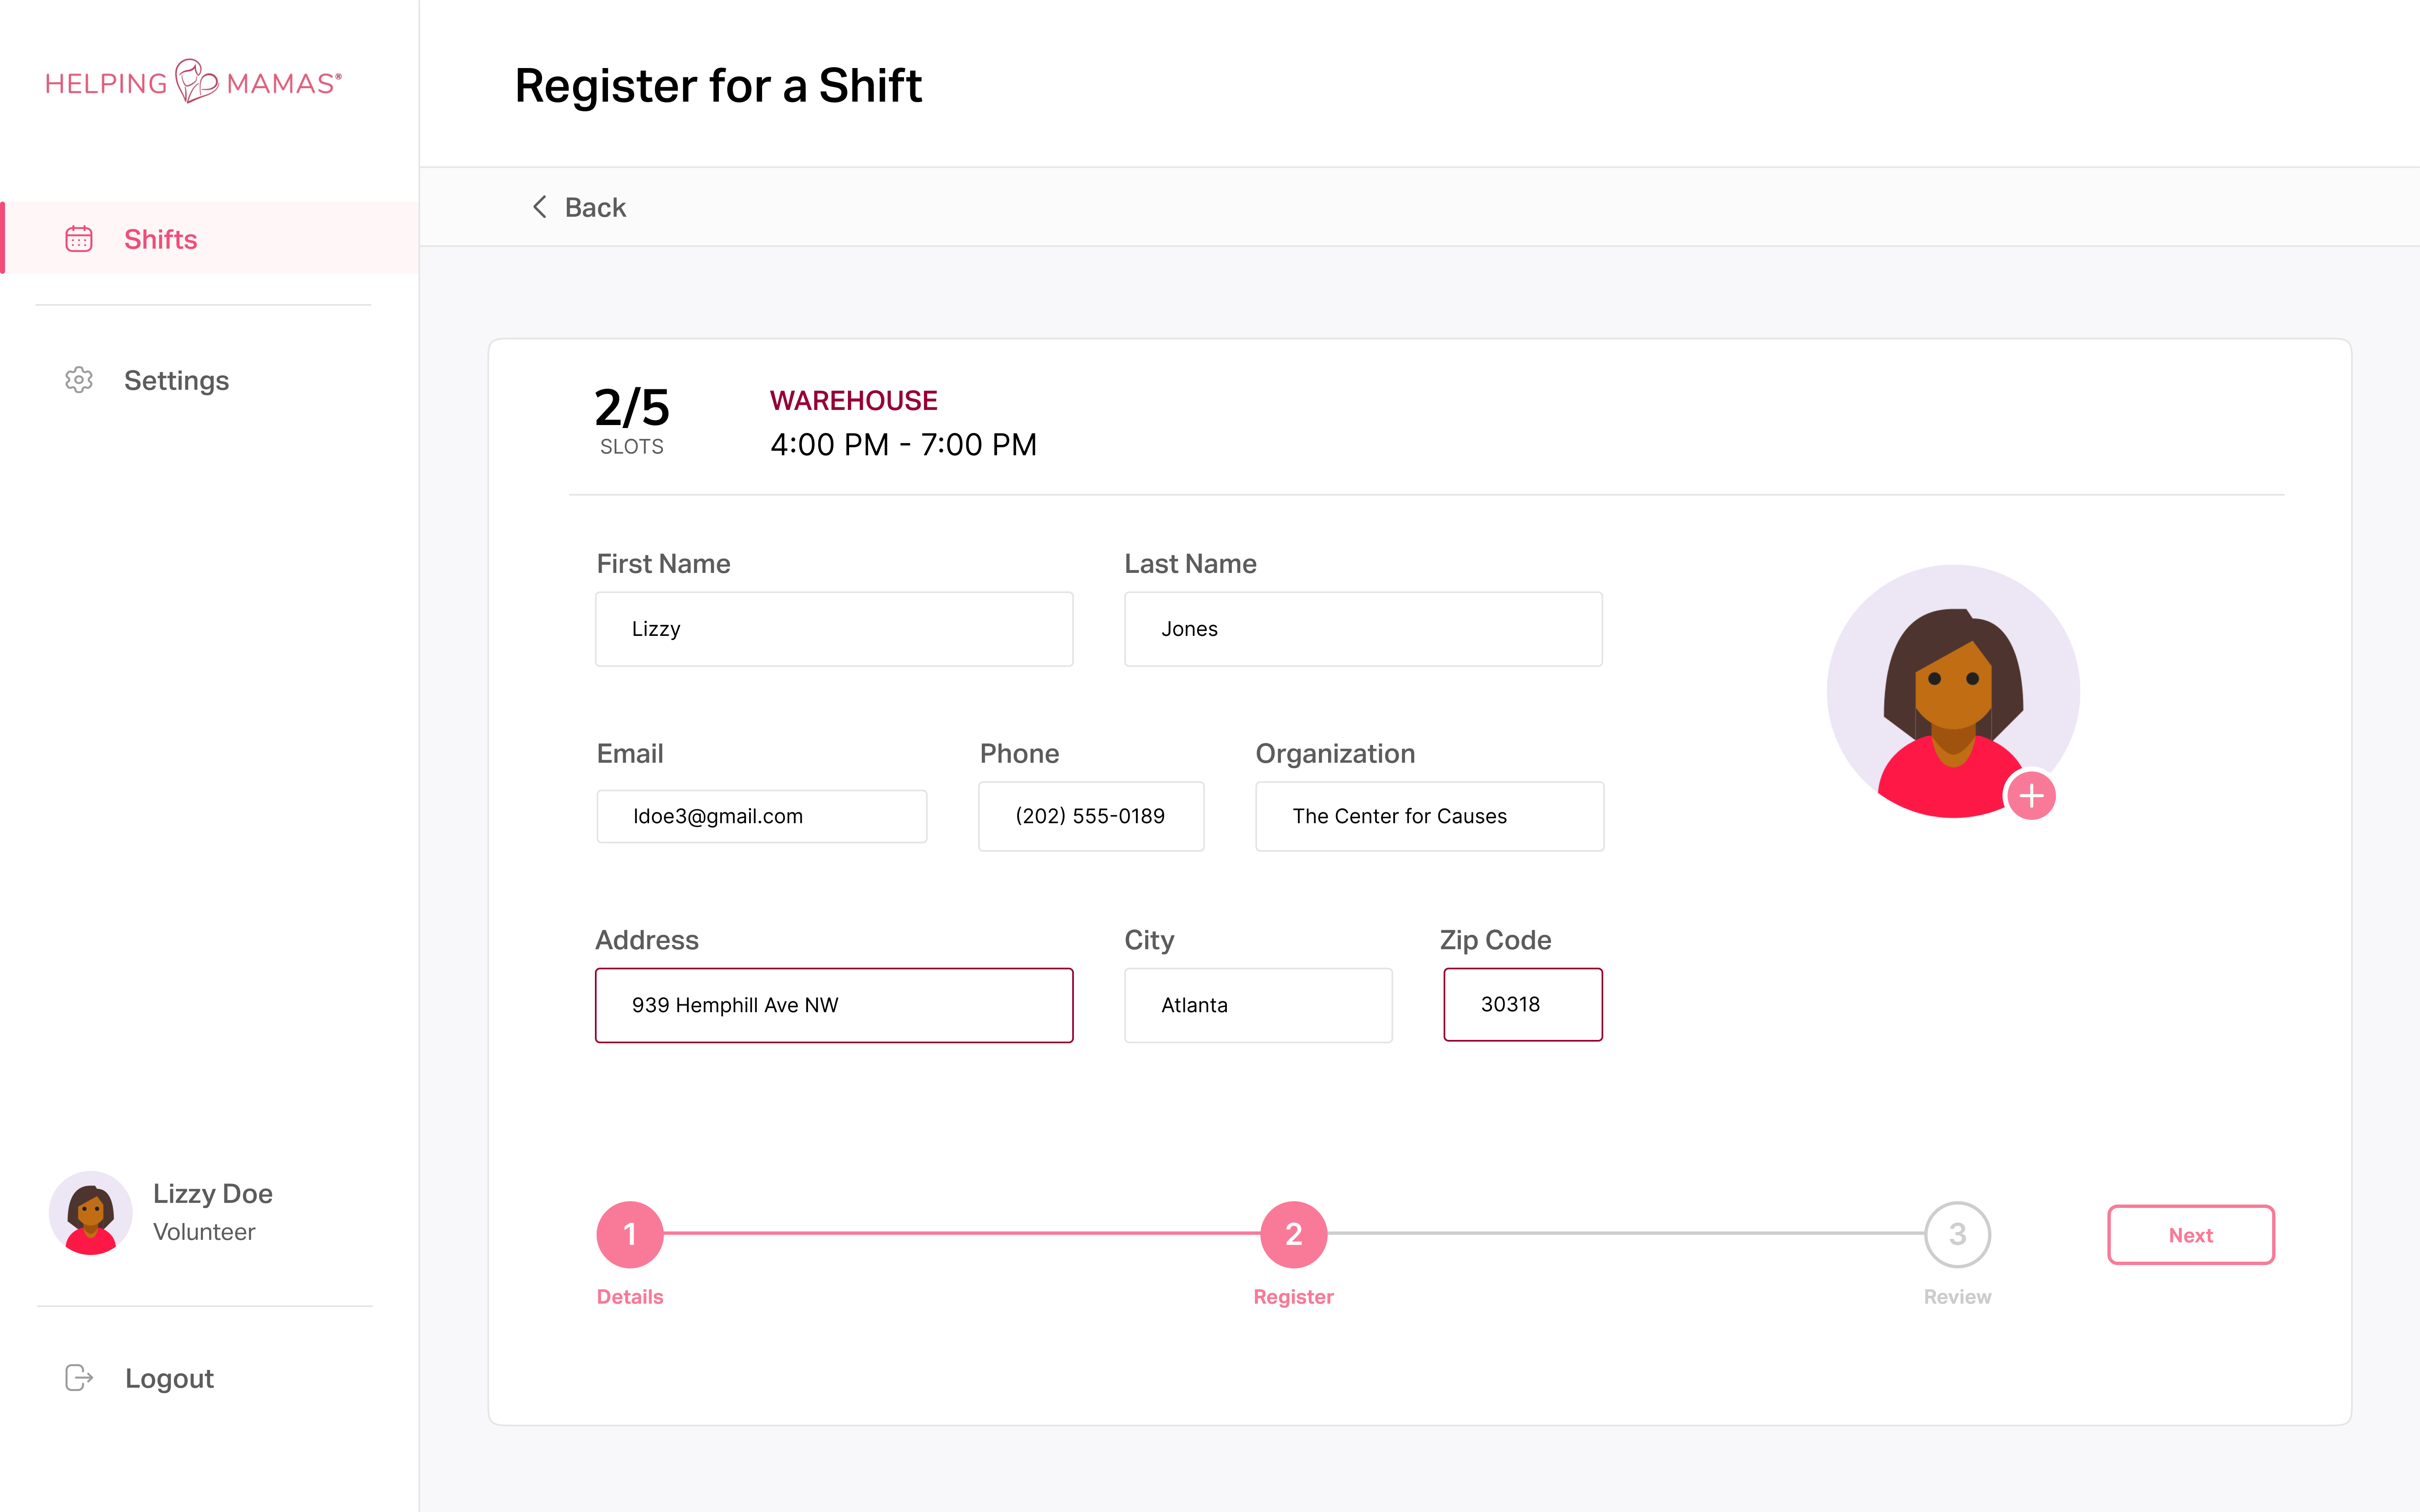This screenshot has height=1512, width=2420.
Task: Select step 2 Register circle
Action: point(1294,1234)
